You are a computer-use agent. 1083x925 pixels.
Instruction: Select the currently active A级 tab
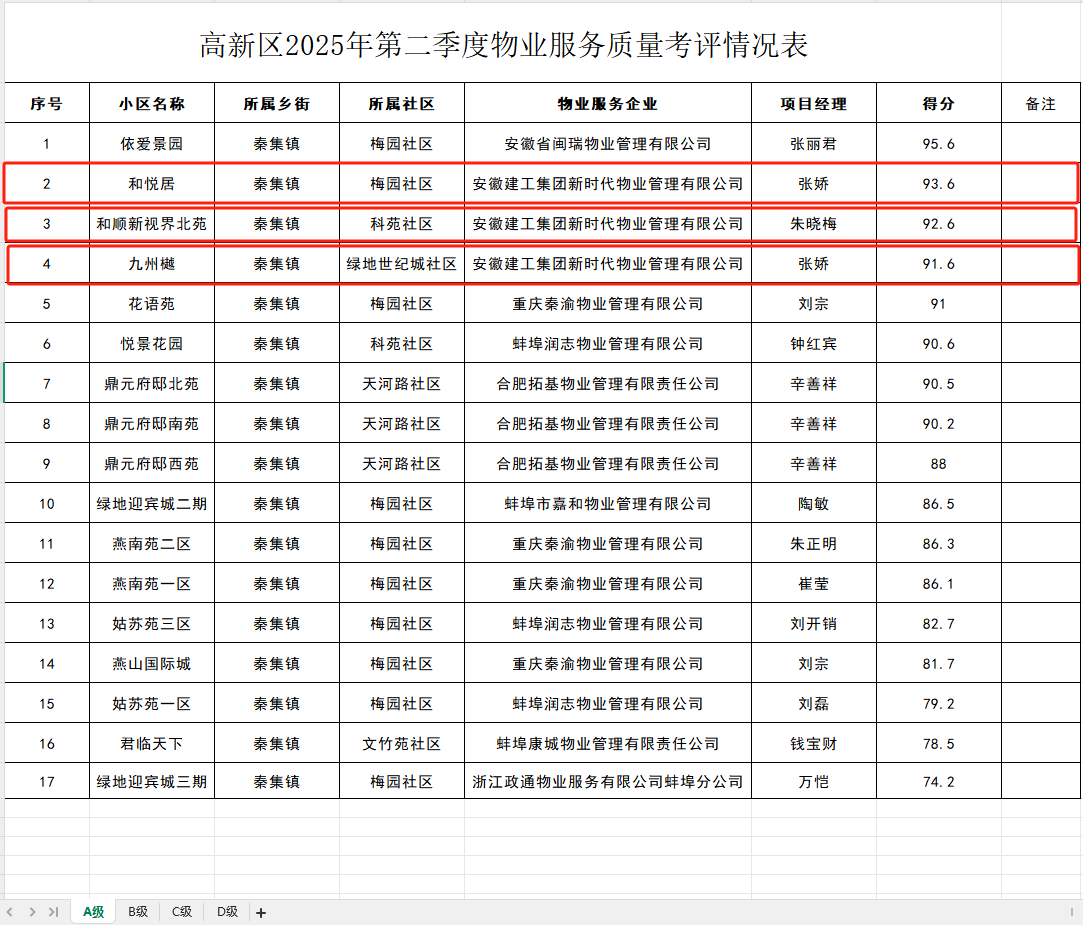click(x=92, y=912)
